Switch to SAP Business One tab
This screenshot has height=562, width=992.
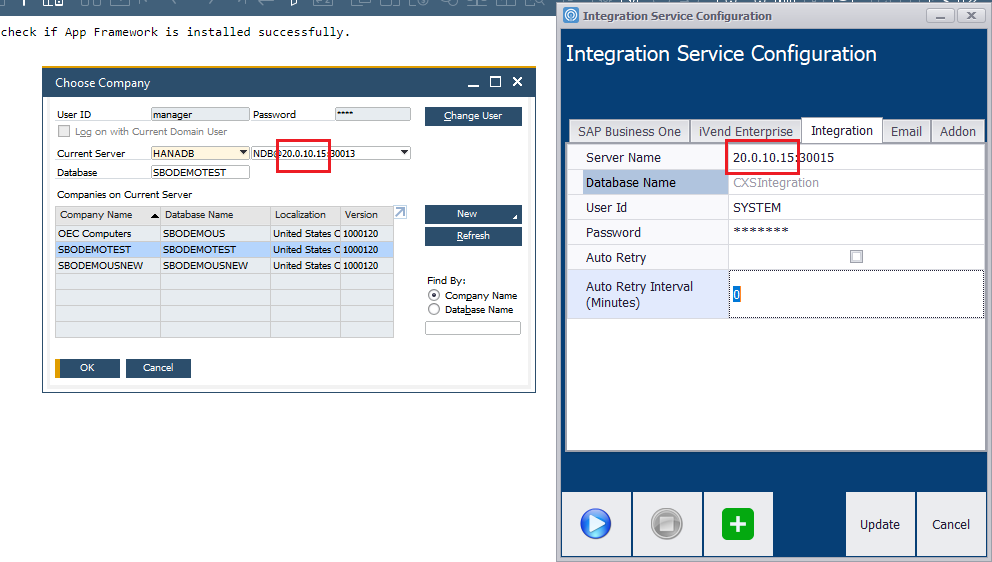tap(629, 132)
